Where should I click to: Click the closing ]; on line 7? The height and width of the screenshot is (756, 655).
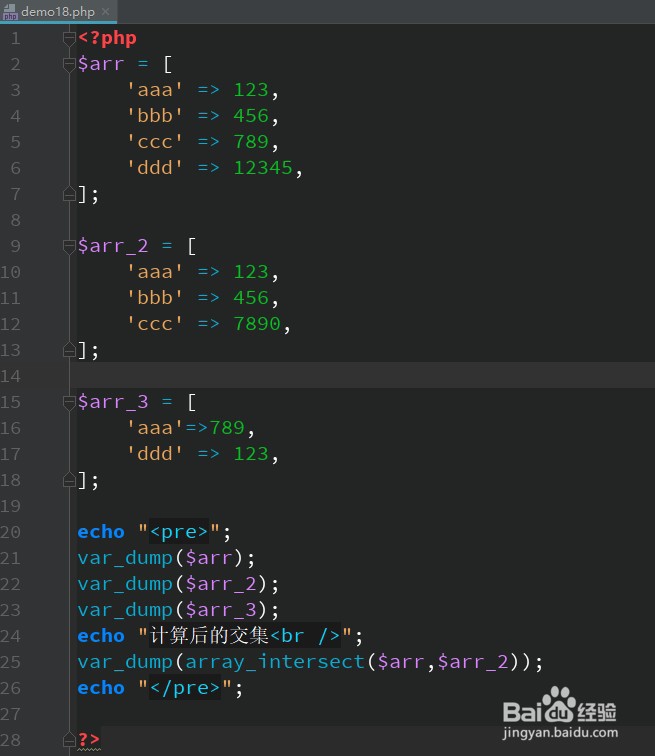[x=89, y=195]
